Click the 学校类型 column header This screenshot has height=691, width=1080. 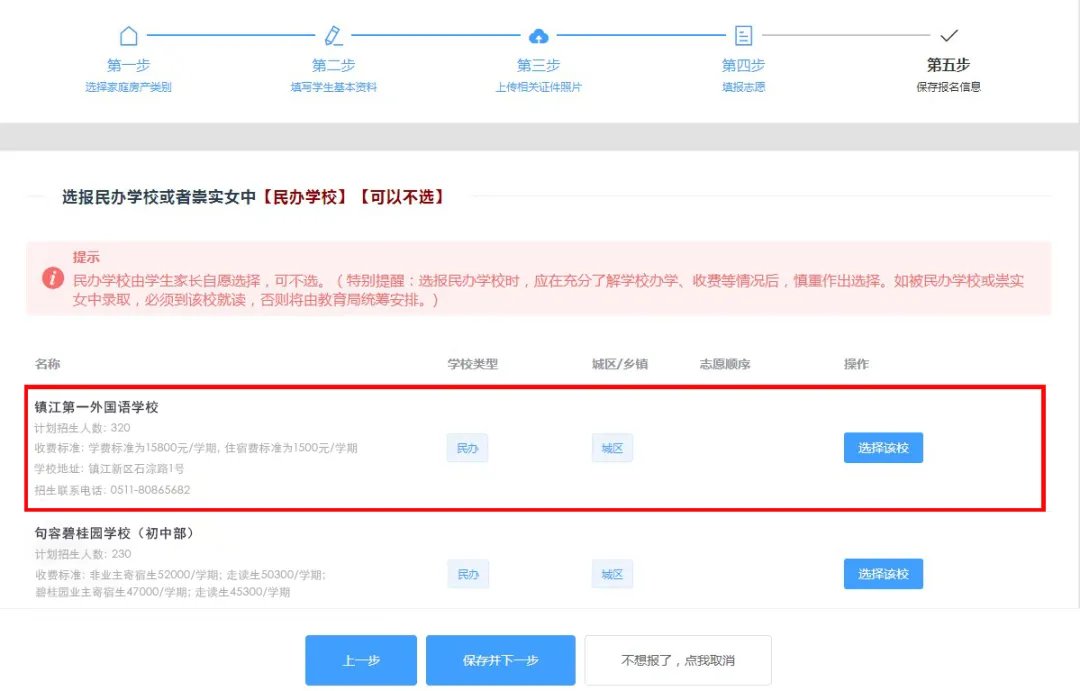click(x=472, y=364)
